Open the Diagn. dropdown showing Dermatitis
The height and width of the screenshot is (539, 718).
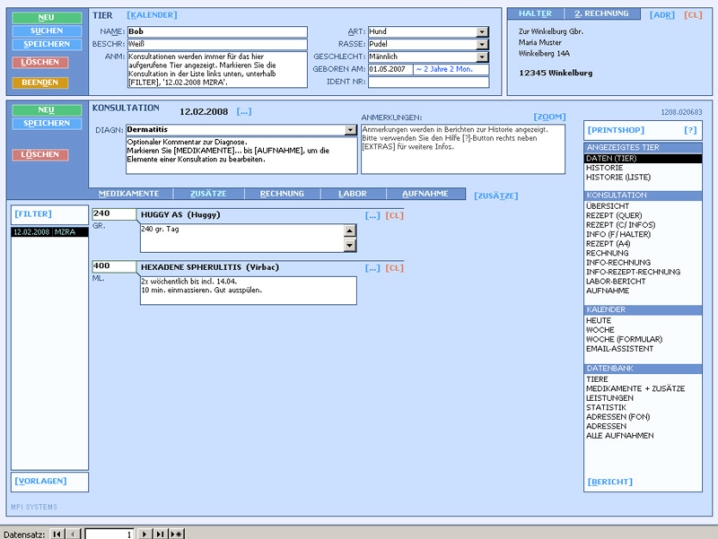(x=350, y=130)
